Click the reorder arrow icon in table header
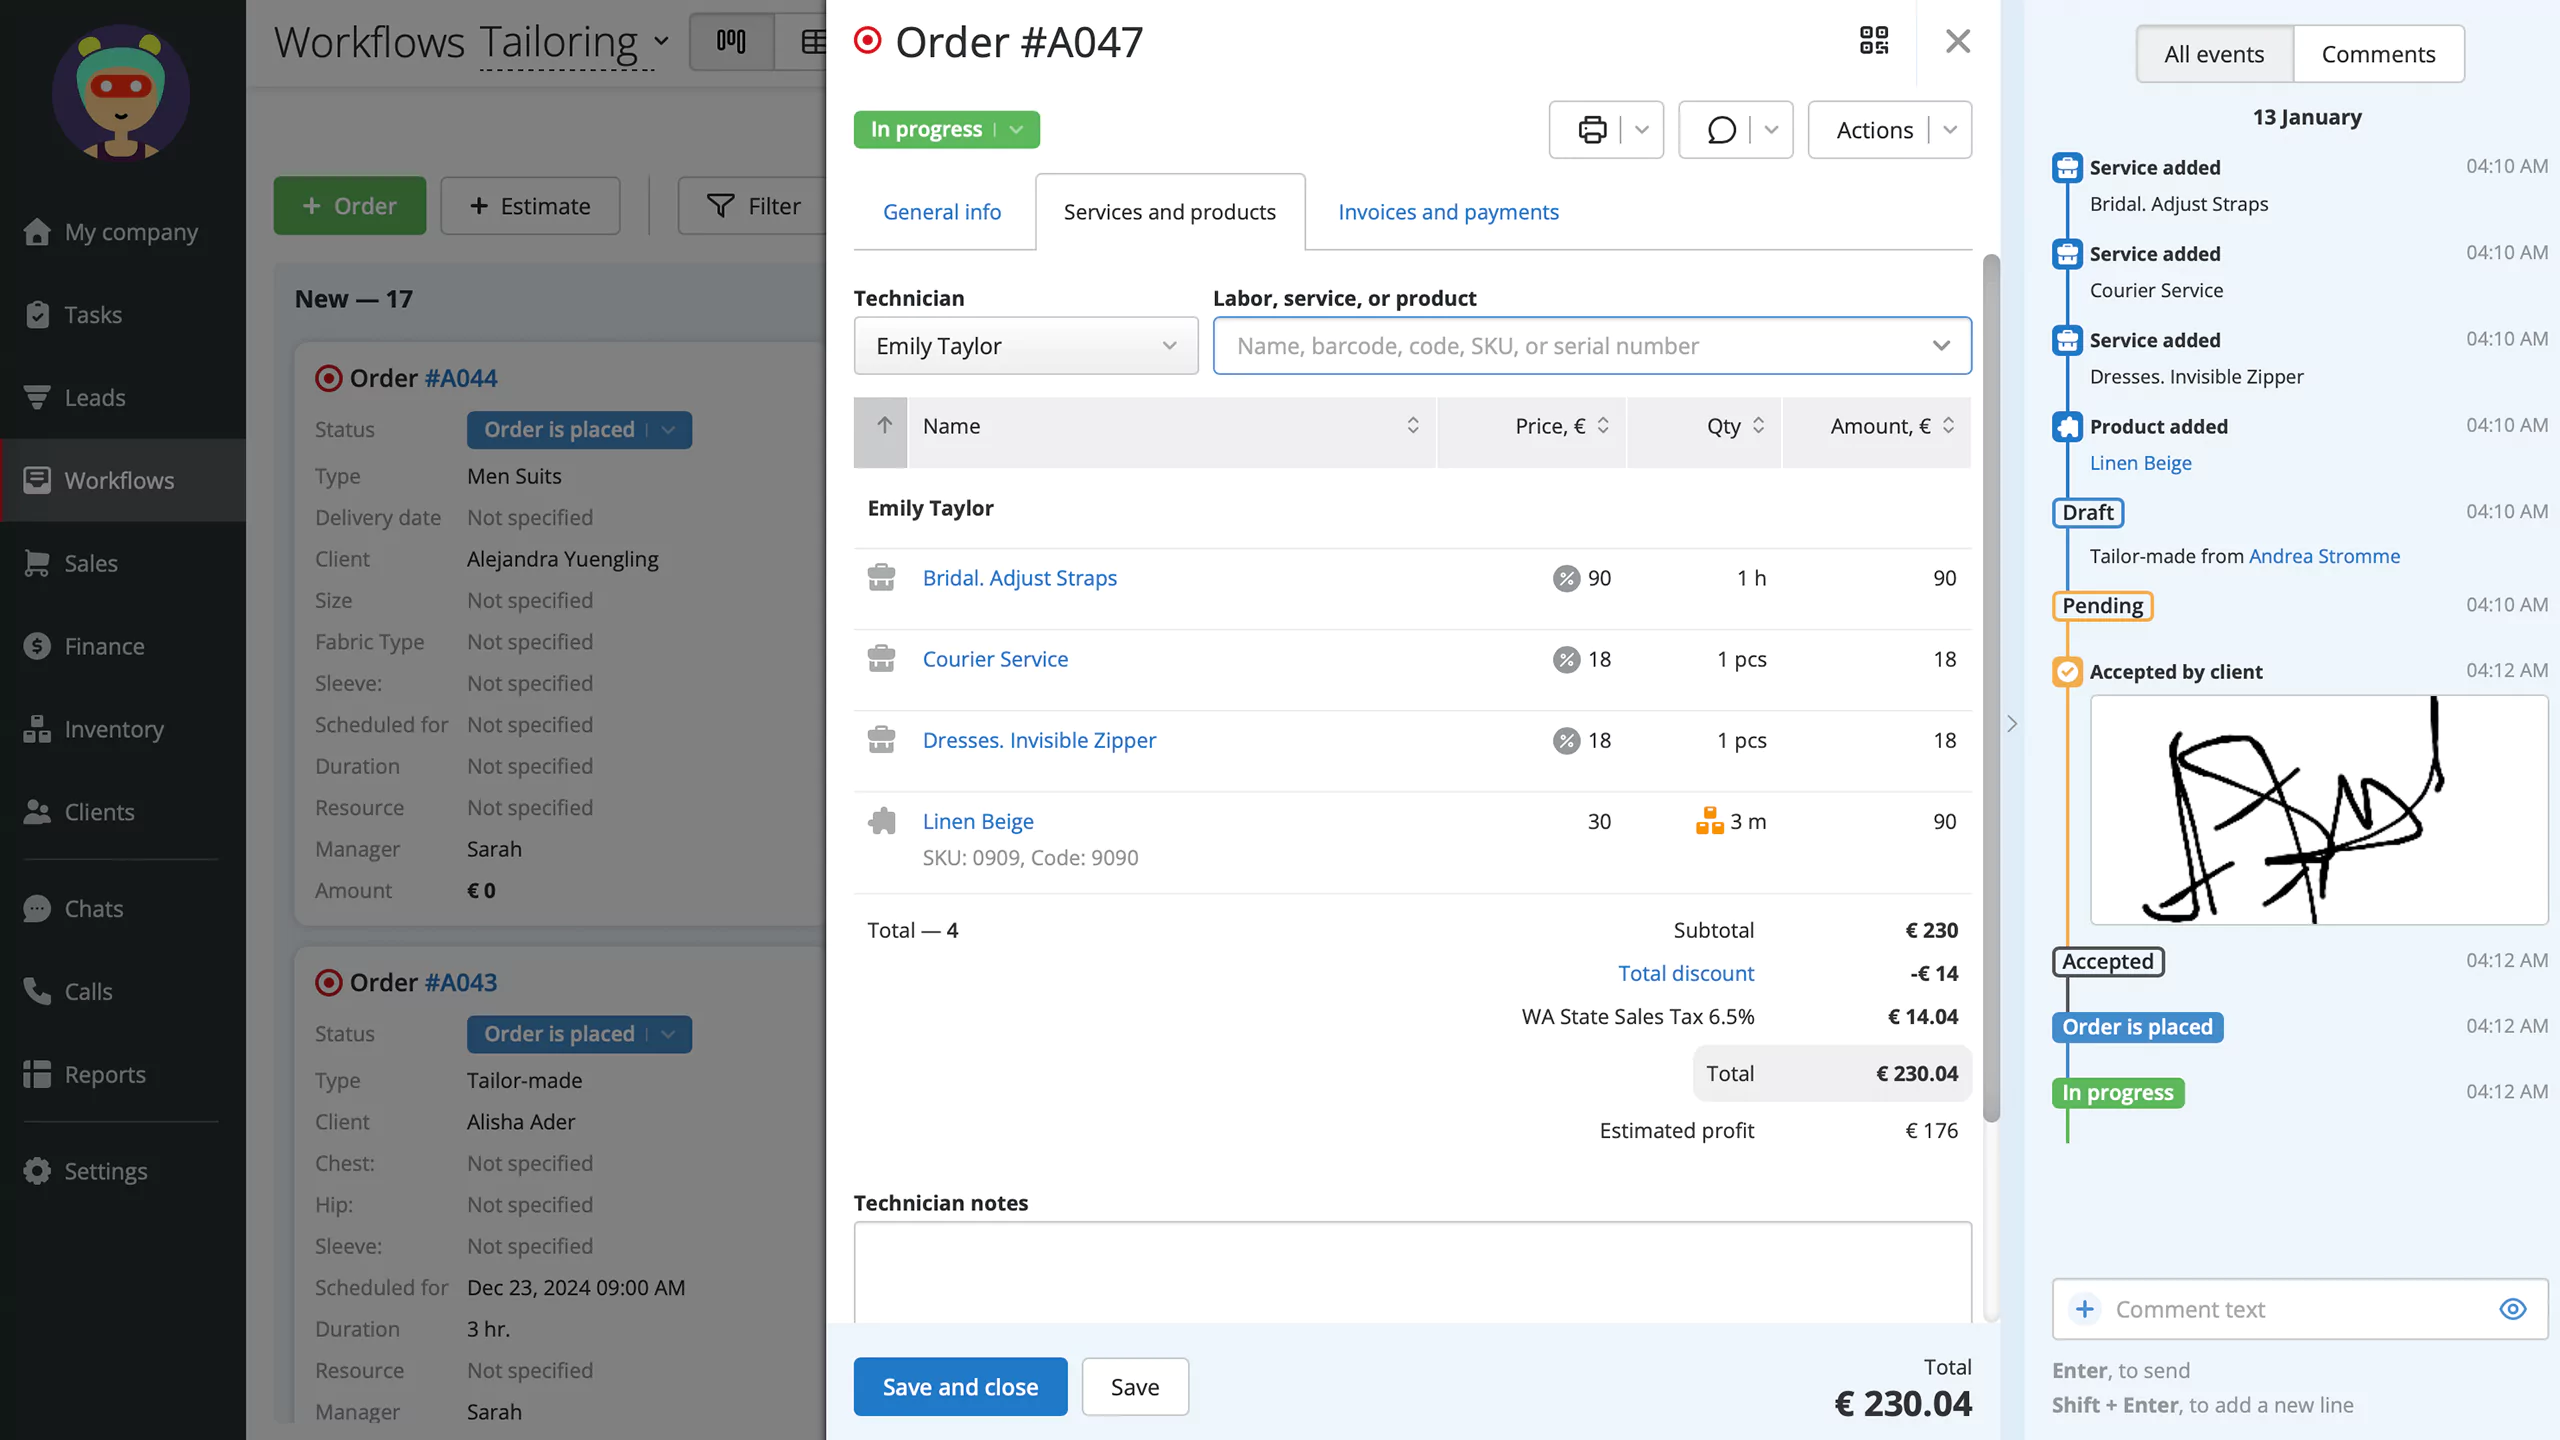The height and width of the screenshot is (1440, 2560). (x=884, y=425)
